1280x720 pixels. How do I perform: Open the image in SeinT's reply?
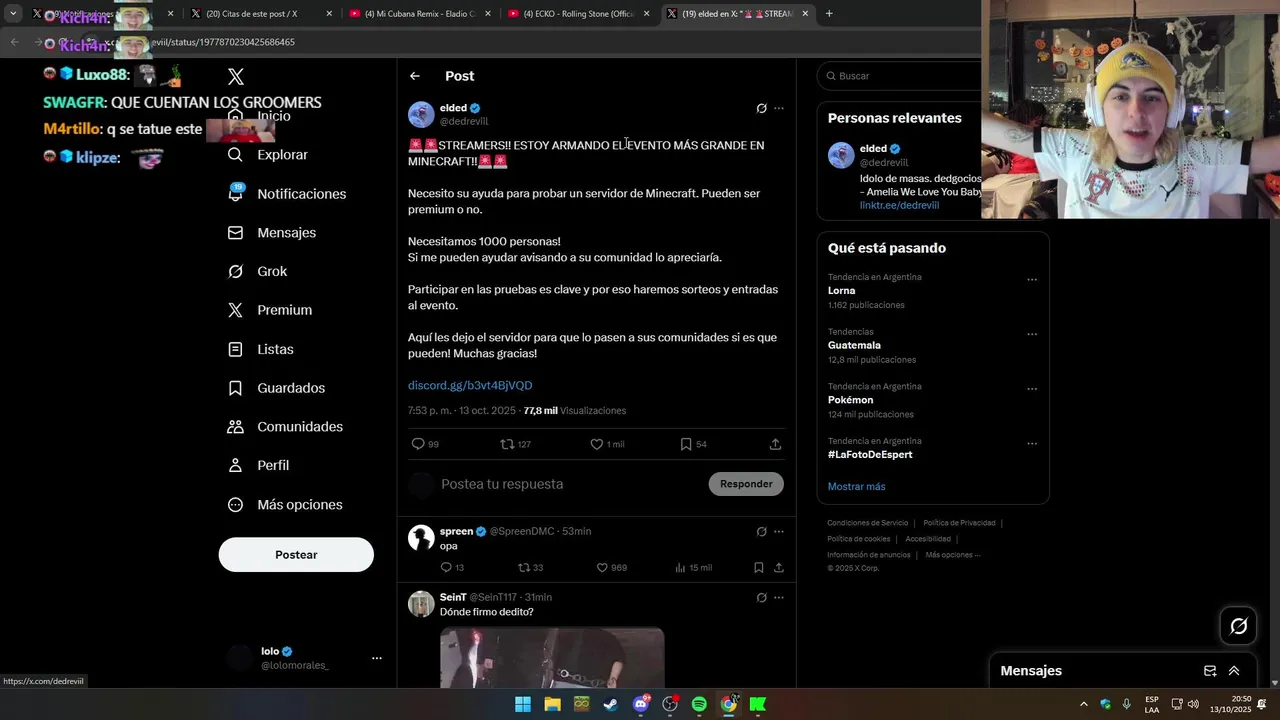coord(552,657)
